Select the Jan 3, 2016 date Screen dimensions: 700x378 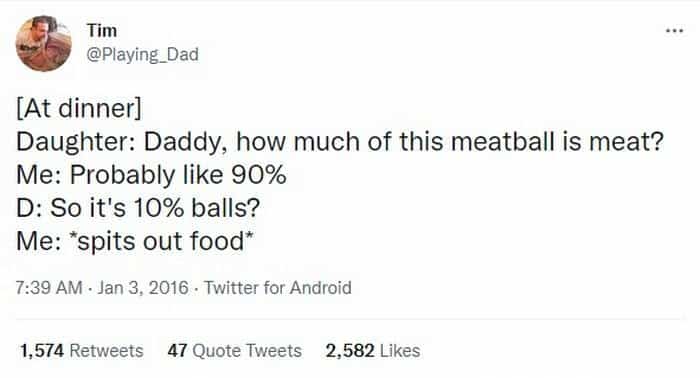point(142,287)
